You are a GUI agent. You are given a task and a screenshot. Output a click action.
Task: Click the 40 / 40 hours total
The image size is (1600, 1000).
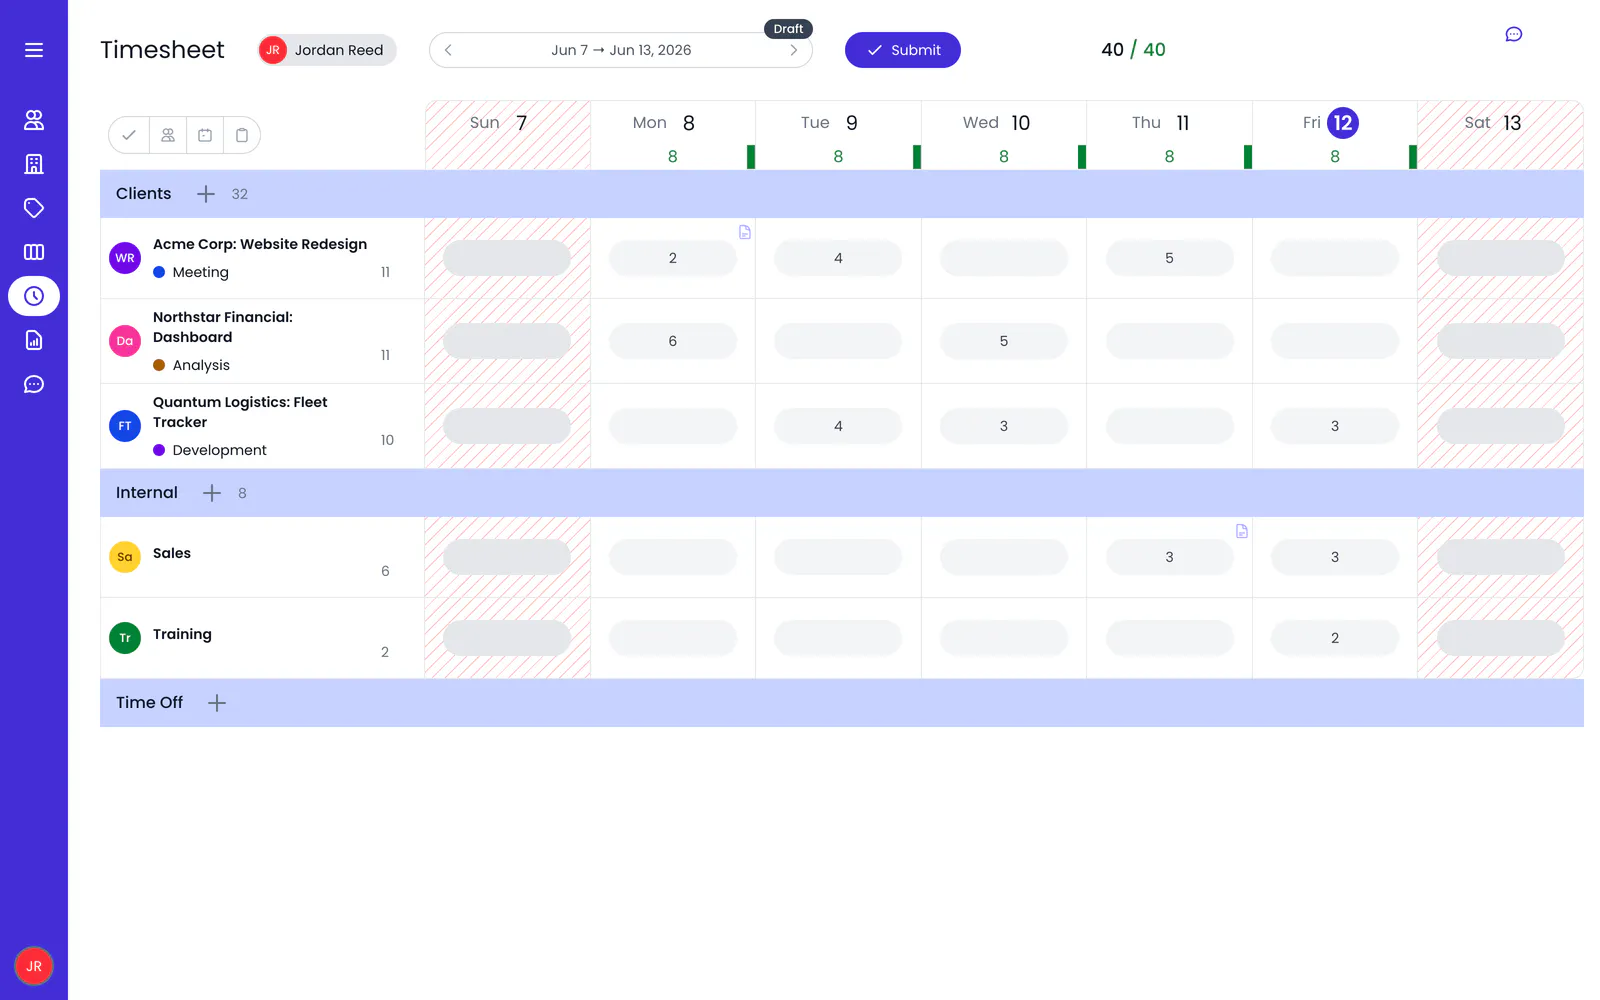(x=1133, y=50)
